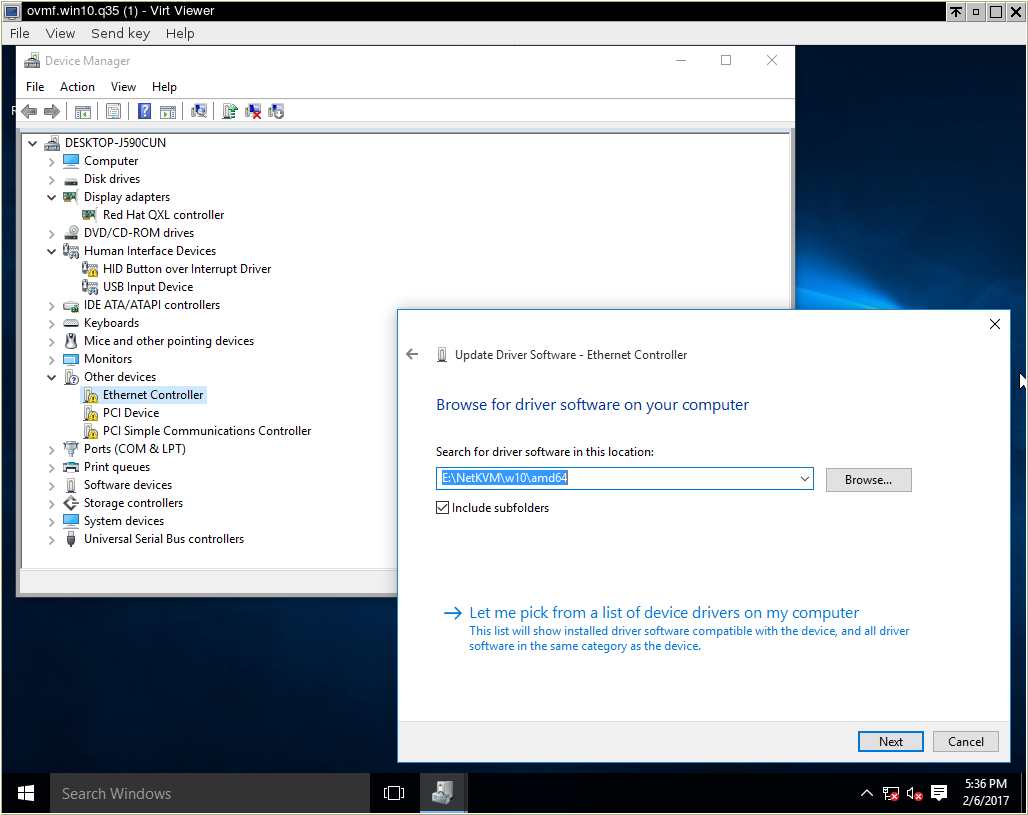Click the Back navigation arrow in Device Manager
1028x815 pixels.
(28, 111)
